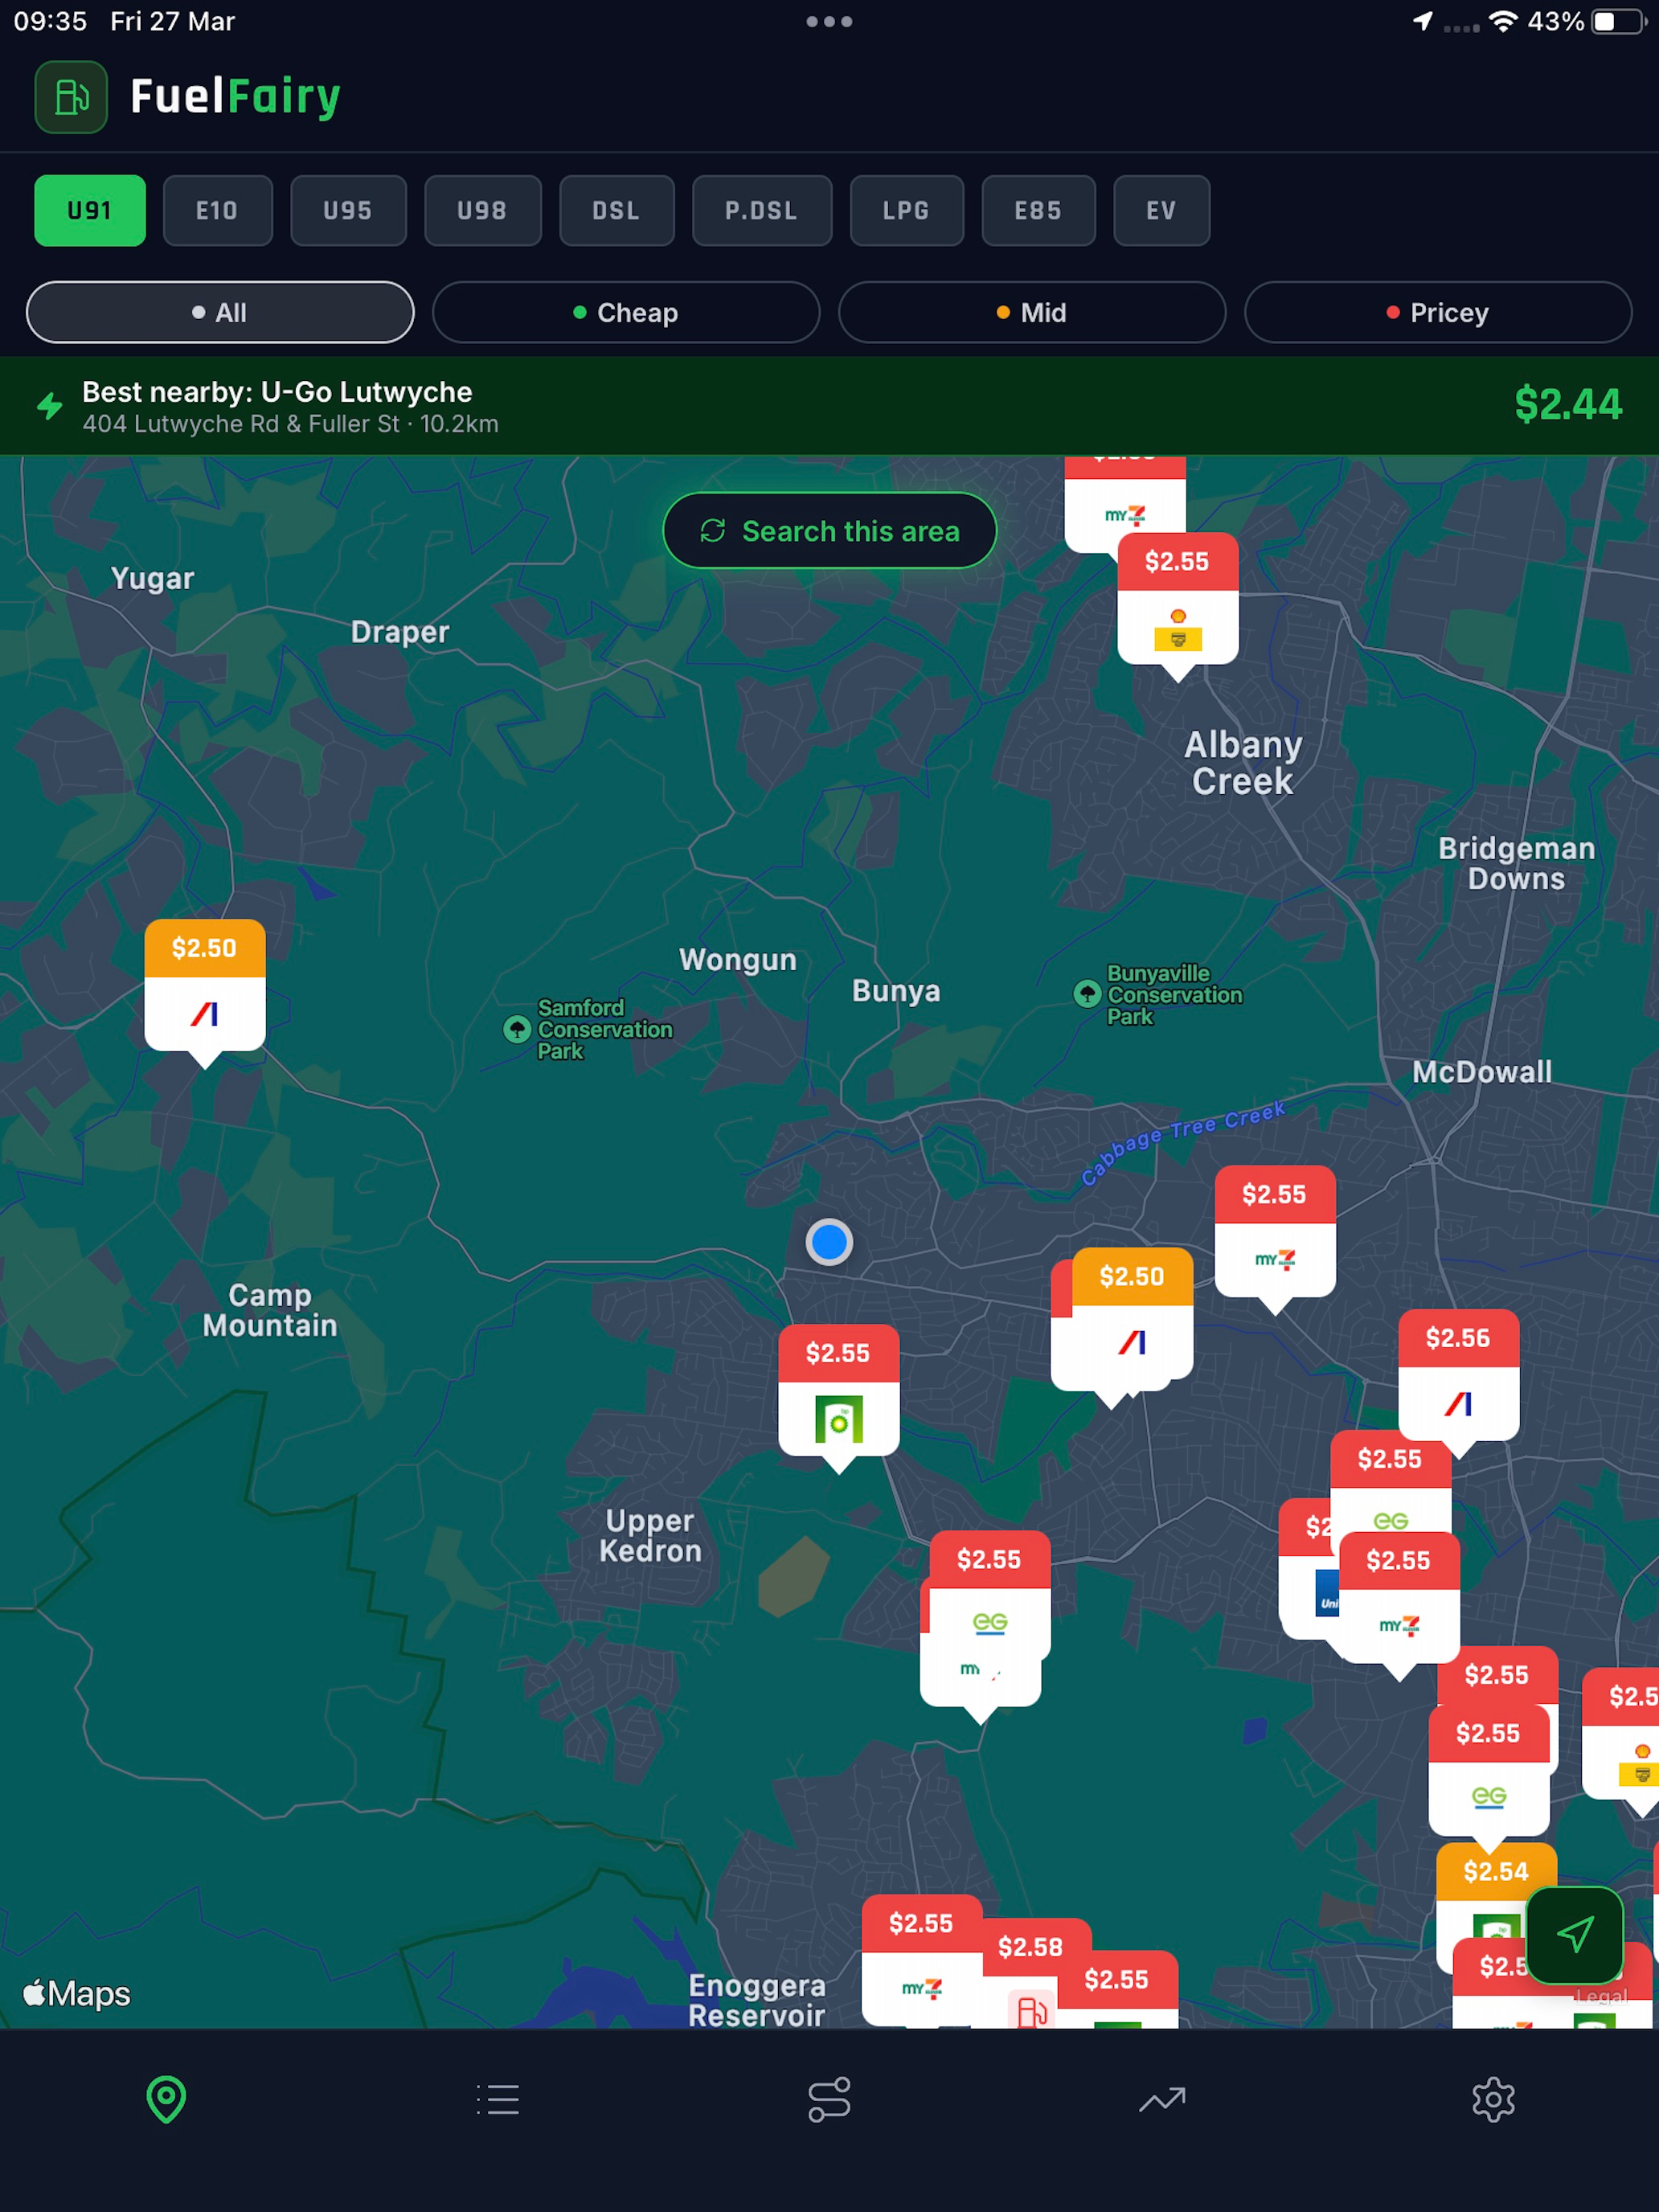The image size is (1659, 2212).
Task: Tap Samford Conservation Park marker
Action: [517, 1029]
